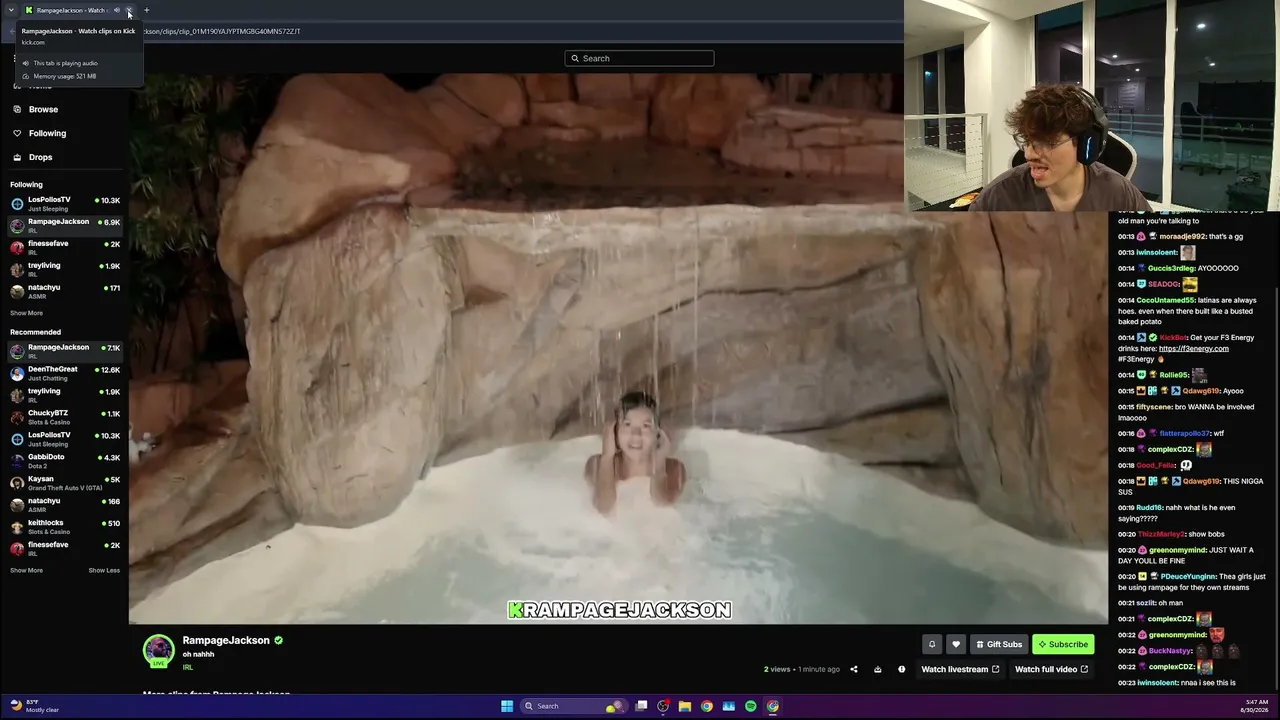Open finessefave channel in Following list

pyautogui.click(x=65, y=247)
